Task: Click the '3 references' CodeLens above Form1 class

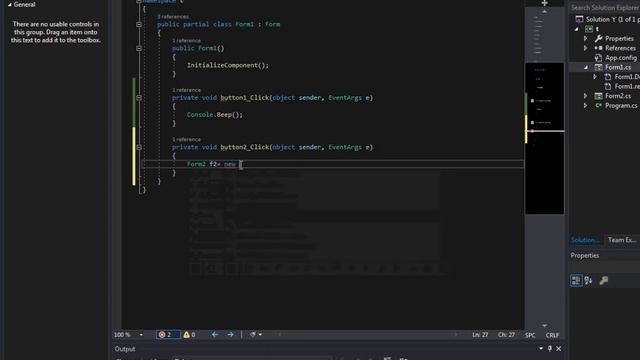Action: 173,17
